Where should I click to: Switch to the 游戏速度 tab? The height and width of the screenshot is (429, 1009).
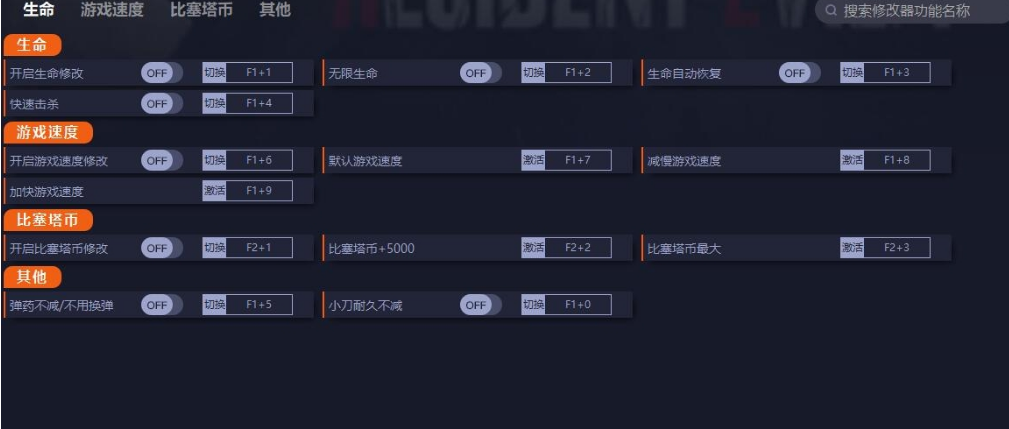112,11
